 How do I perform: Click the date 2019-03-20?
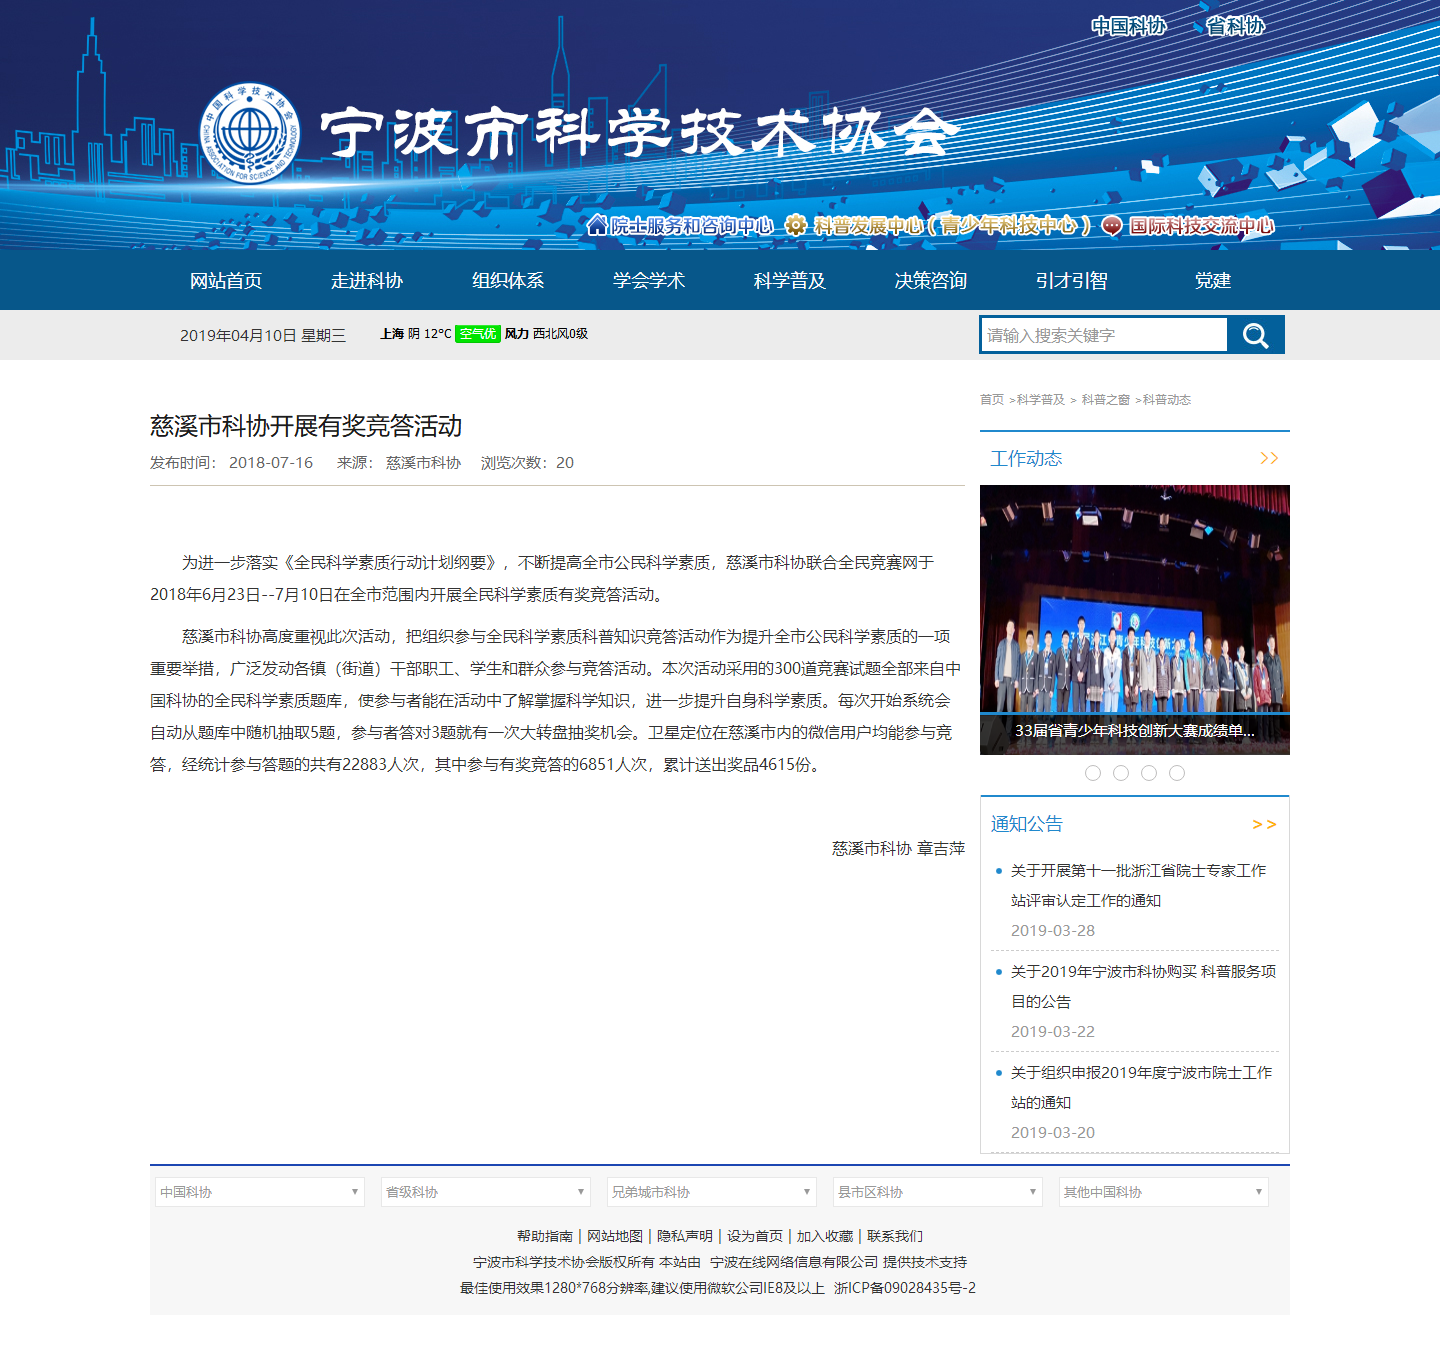1053,1133
